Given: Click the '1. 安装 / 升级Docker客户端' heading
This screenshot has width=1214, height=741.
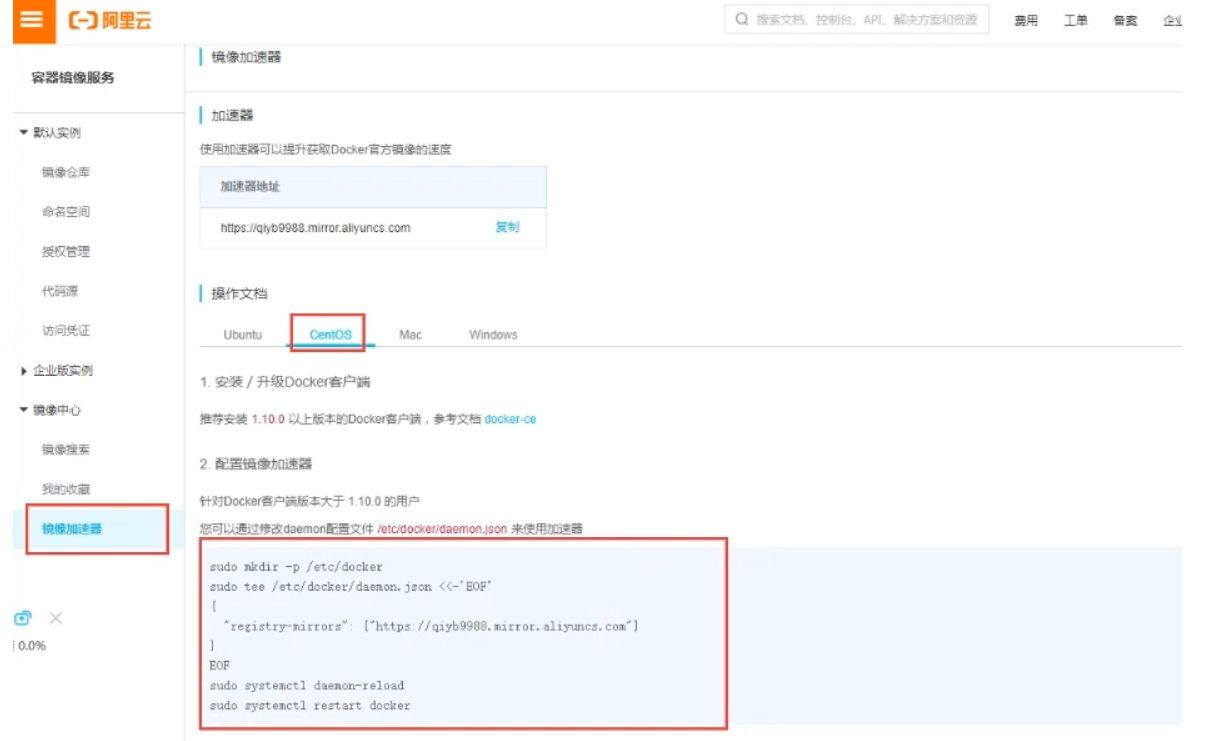Looking at the screenshot, I should 285,382.
